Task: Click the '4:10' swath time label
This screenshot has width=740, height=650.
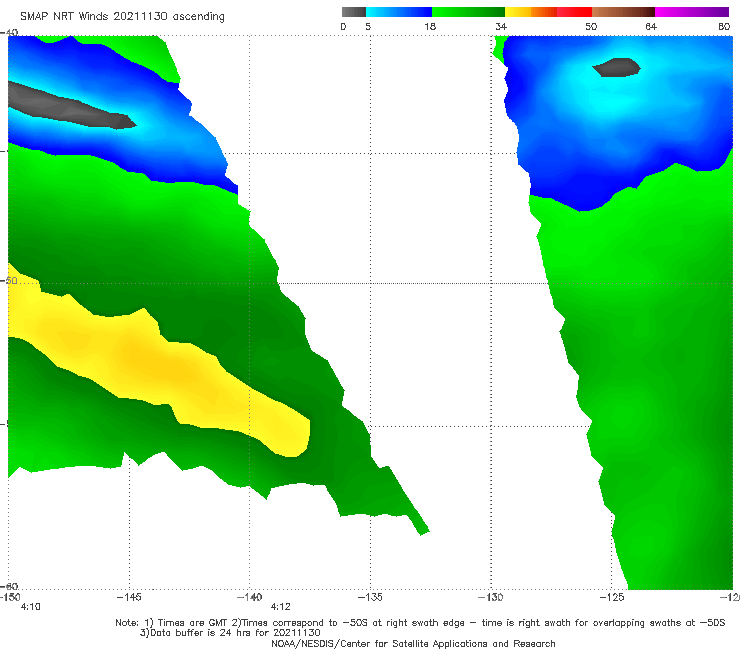Action: (30, 607)
